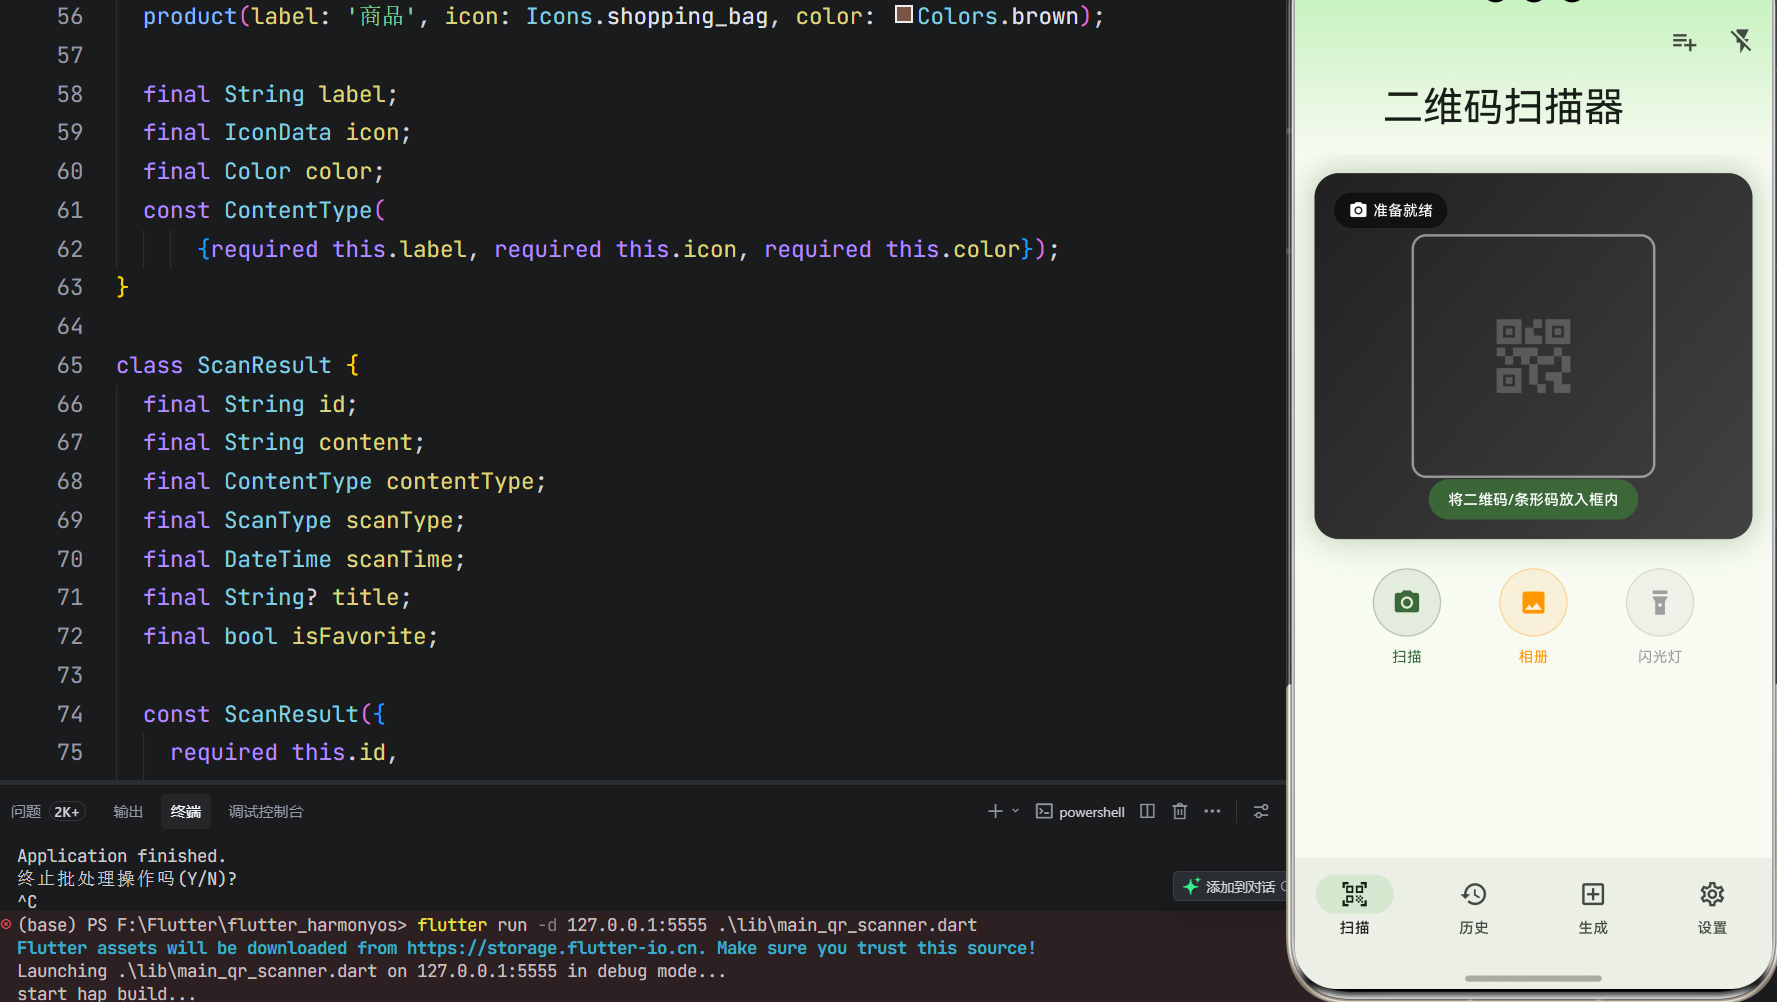Open the 调试控制台 debug console tab

[266, 811]
